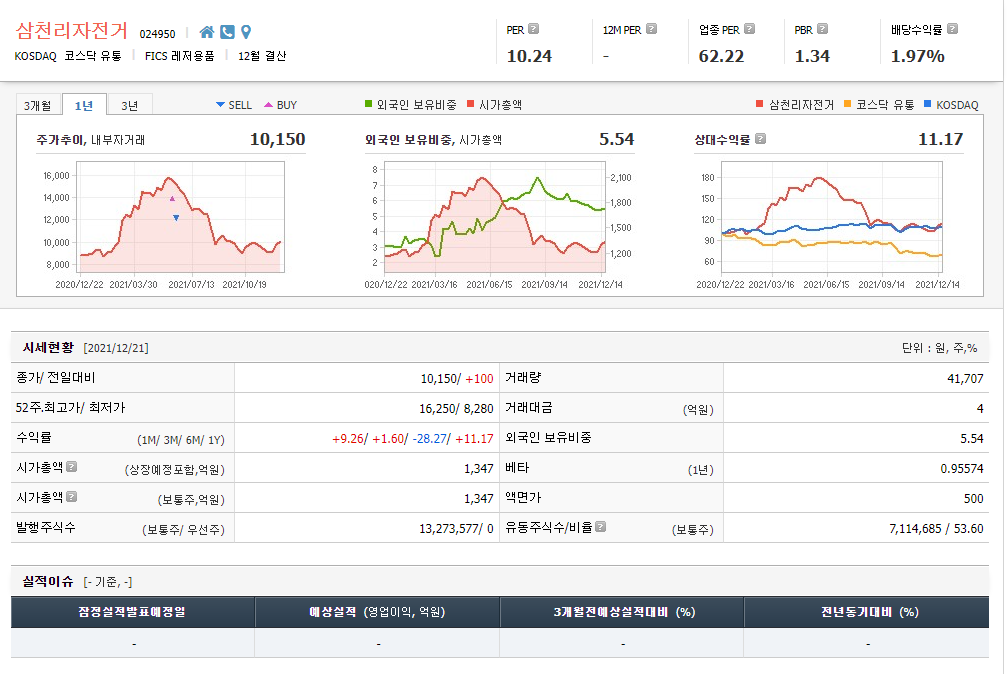Viewport: 1007px width, 674px height.
Task: Open help icon next to 업종 PER
Action: [749, 29]
